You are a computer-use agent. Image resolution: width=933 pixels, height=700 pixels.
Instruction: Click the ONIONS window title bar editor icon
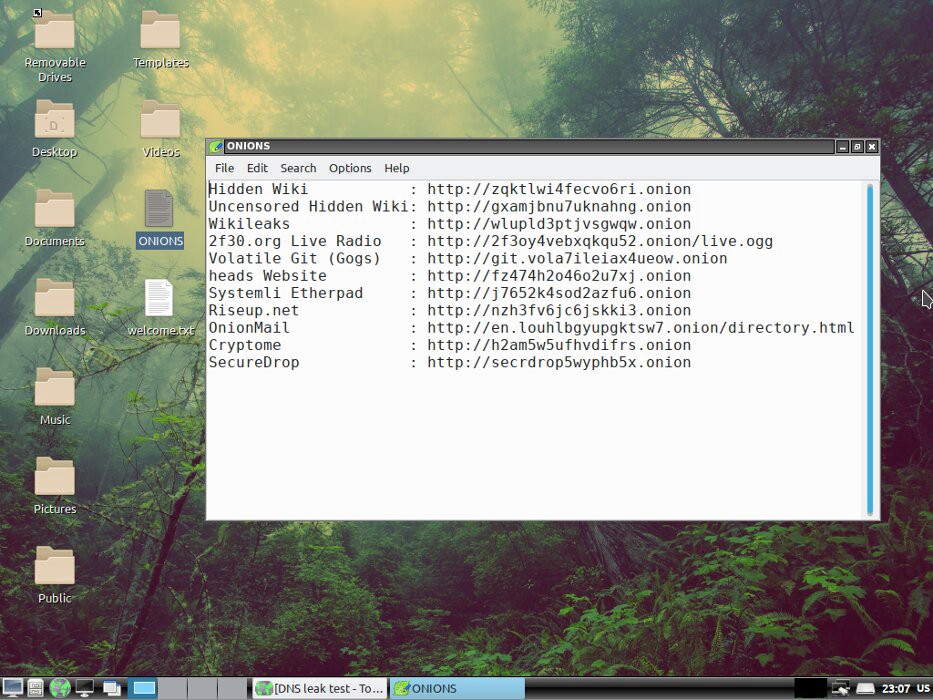[216, 146]
